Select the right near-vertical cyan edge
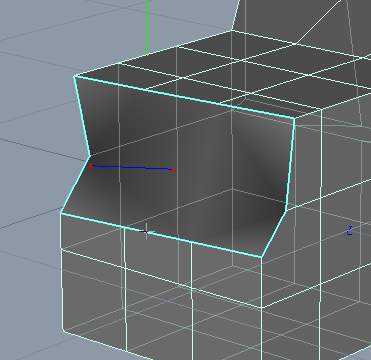Image resolution: width=371 pixels, height=360 pixels. pos(290,164)
